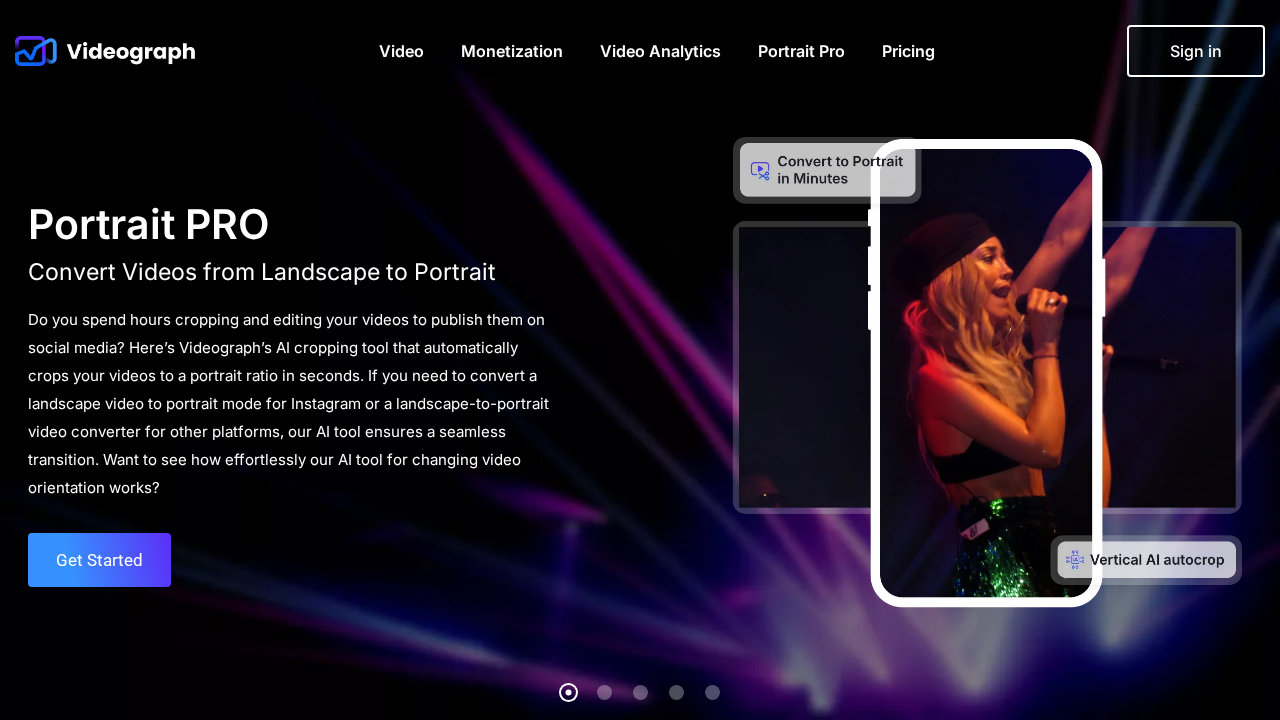Click the AI icon on Vertical AI autocrop badge
The height and width of the screenshot is (720, 1280).
(x=1074, y=560)
